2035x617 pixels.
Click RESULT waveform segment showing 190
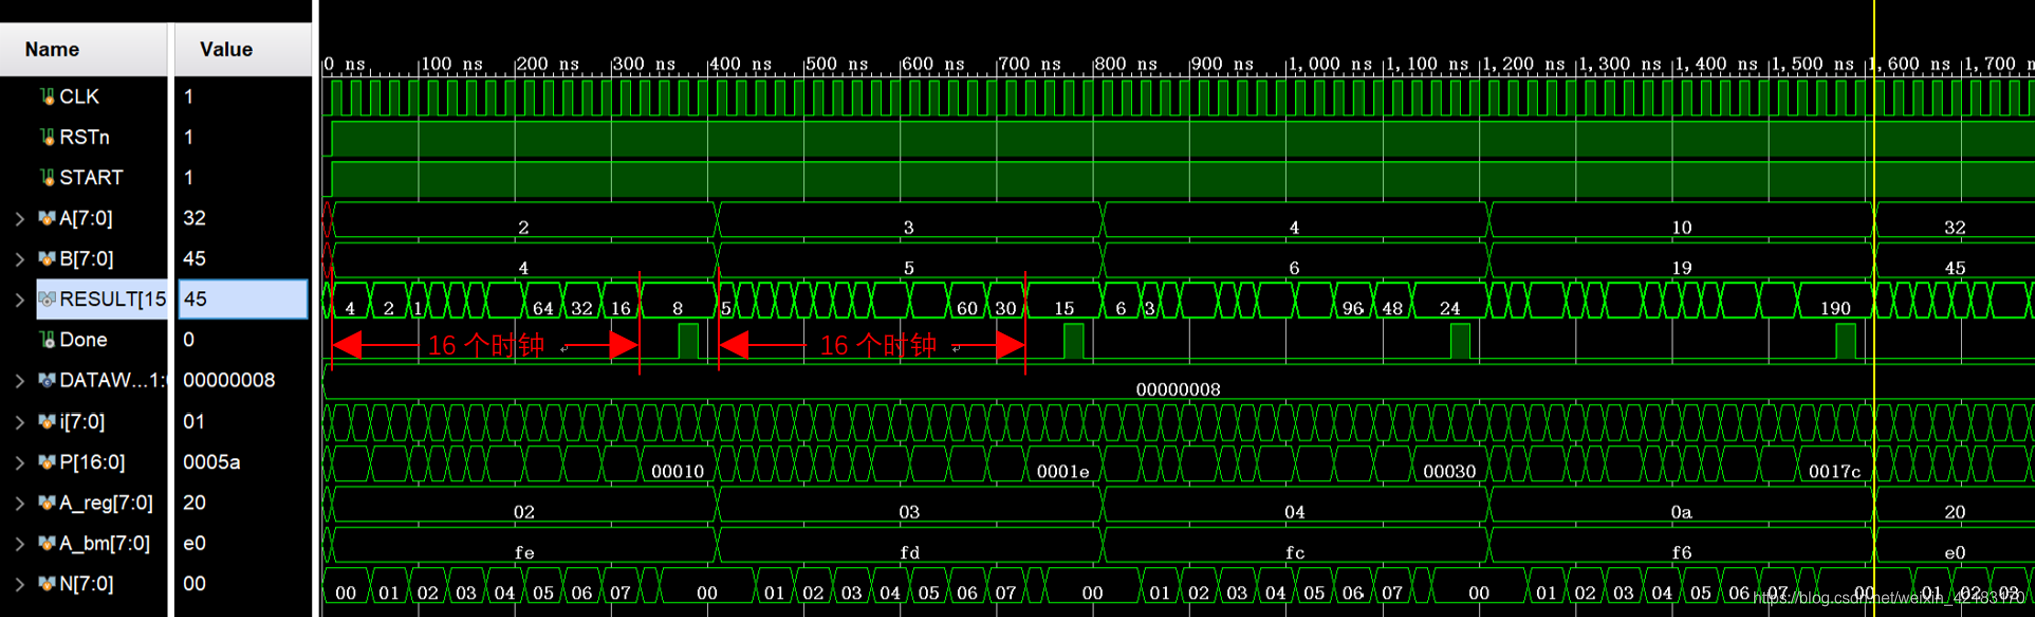(x=1835, y=299)
